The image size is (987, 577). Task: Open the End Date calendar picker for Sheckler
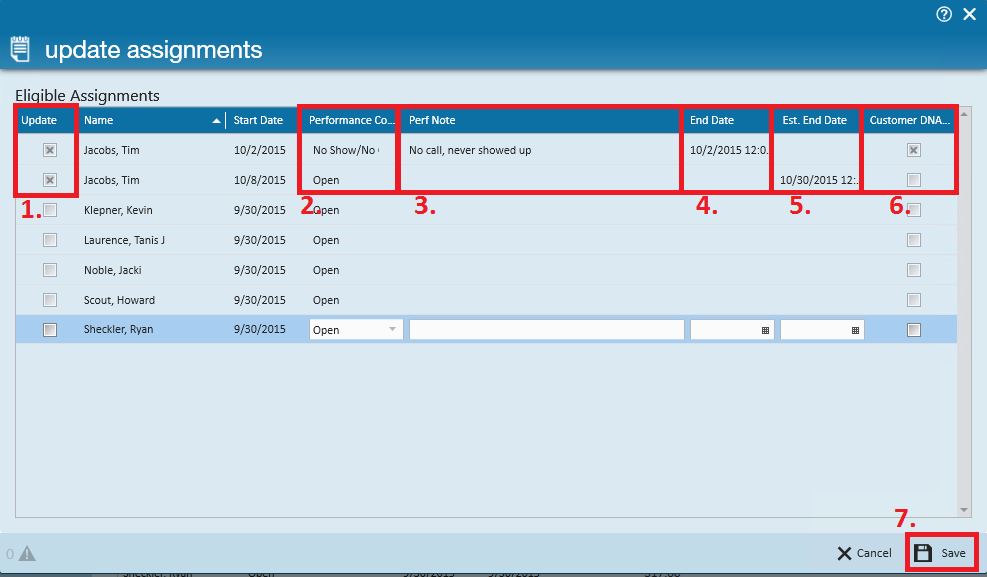point(765,330)
